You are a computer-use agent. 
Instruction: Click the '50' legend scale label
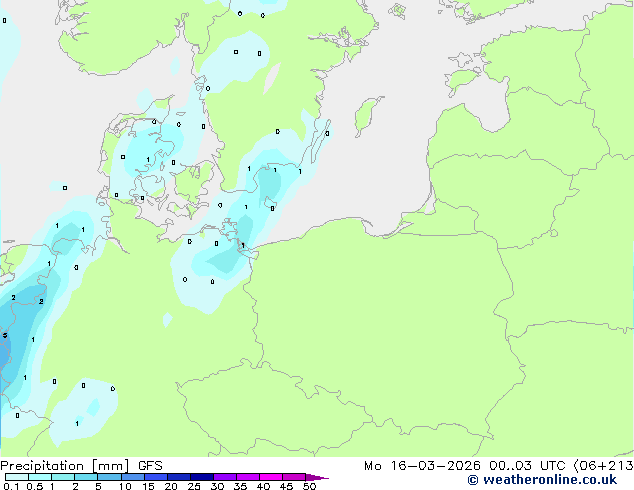309,486
